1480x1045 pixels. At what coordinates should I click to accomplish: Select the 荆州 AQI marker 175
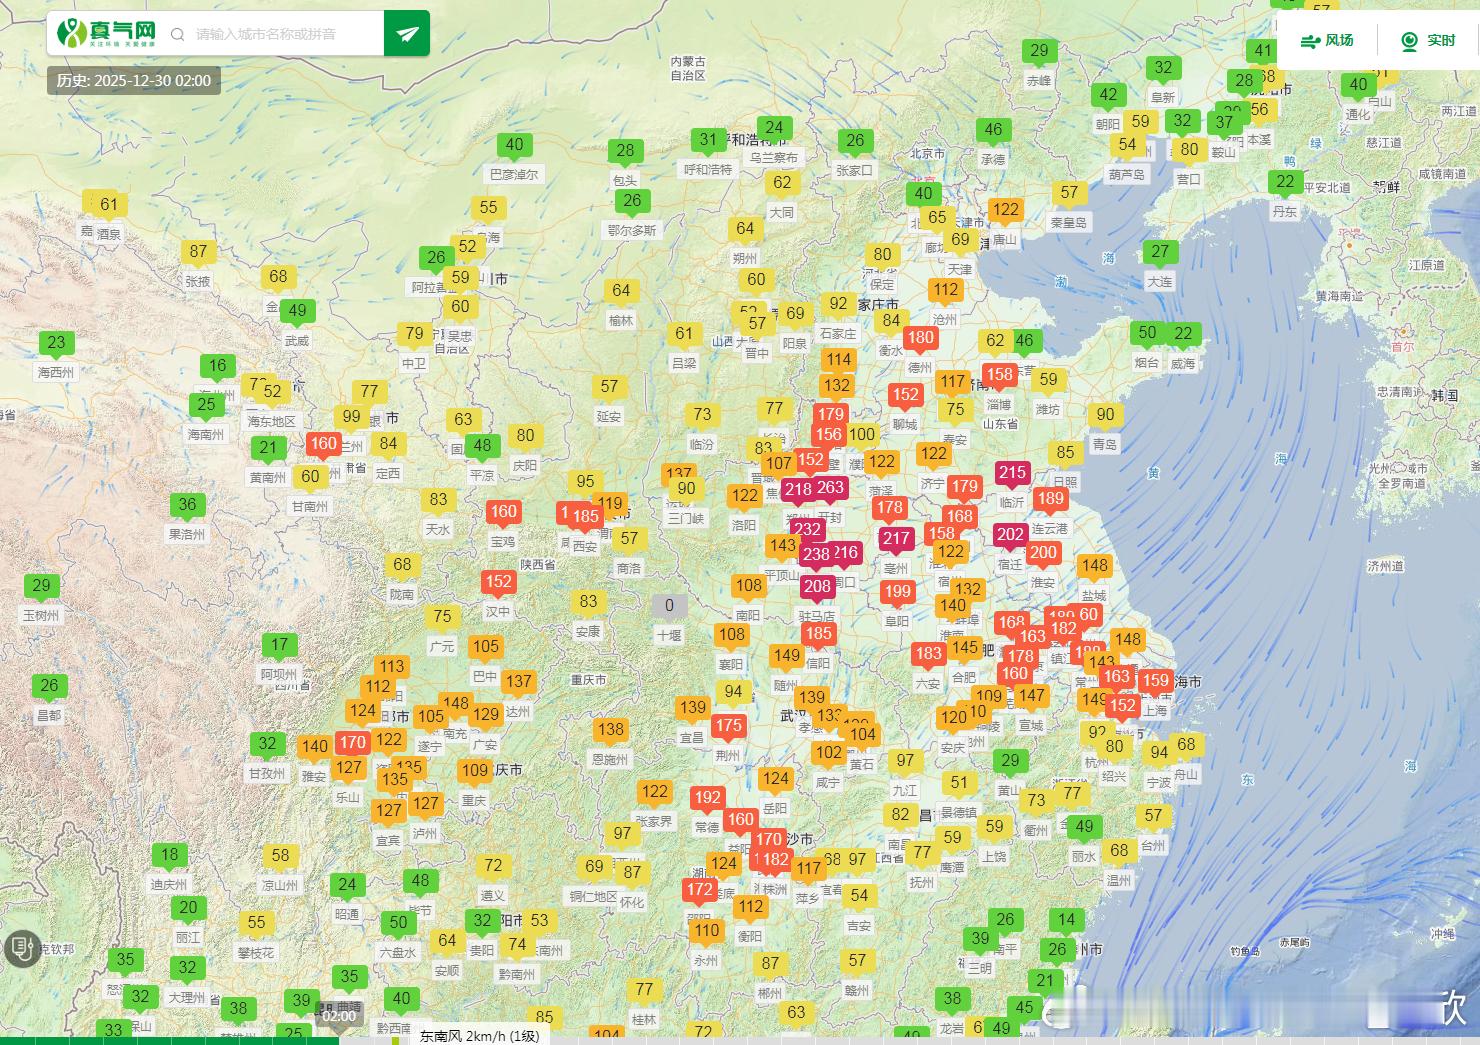728,728
